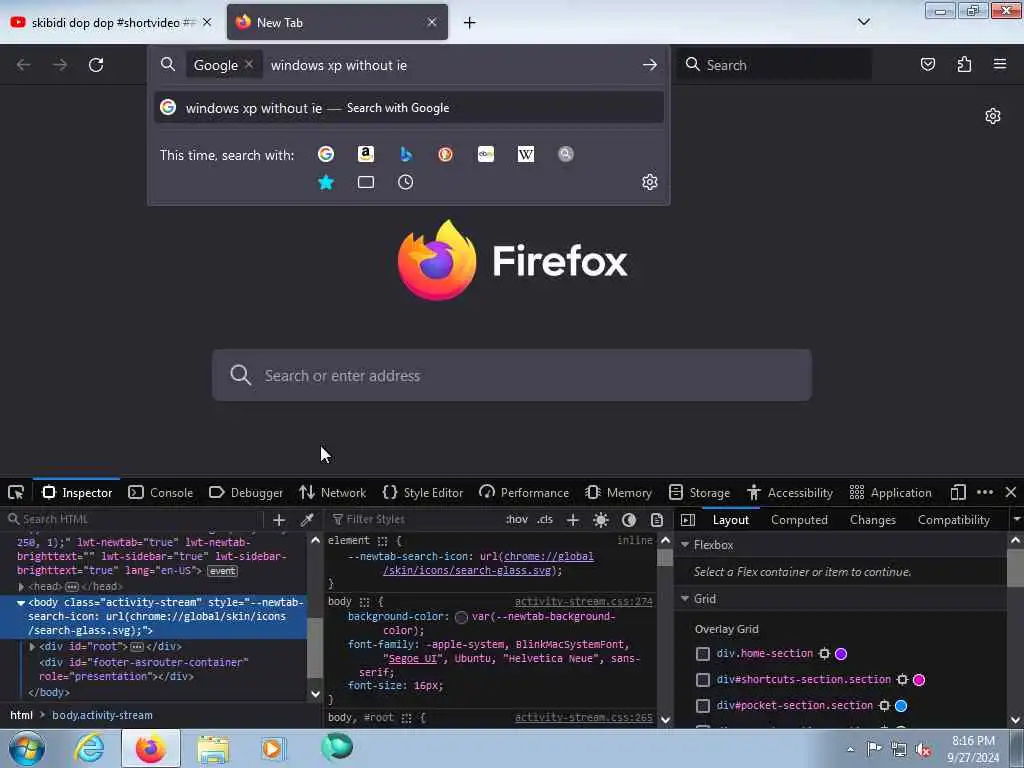Search this time with Wikipedia

(x=526, y=154)
